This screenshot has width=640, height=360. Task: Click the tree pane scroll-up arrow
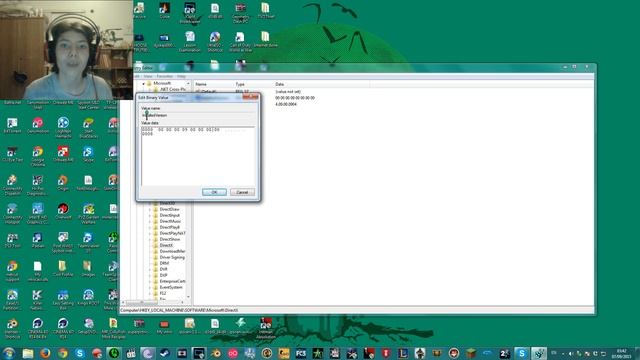point(188,83)
